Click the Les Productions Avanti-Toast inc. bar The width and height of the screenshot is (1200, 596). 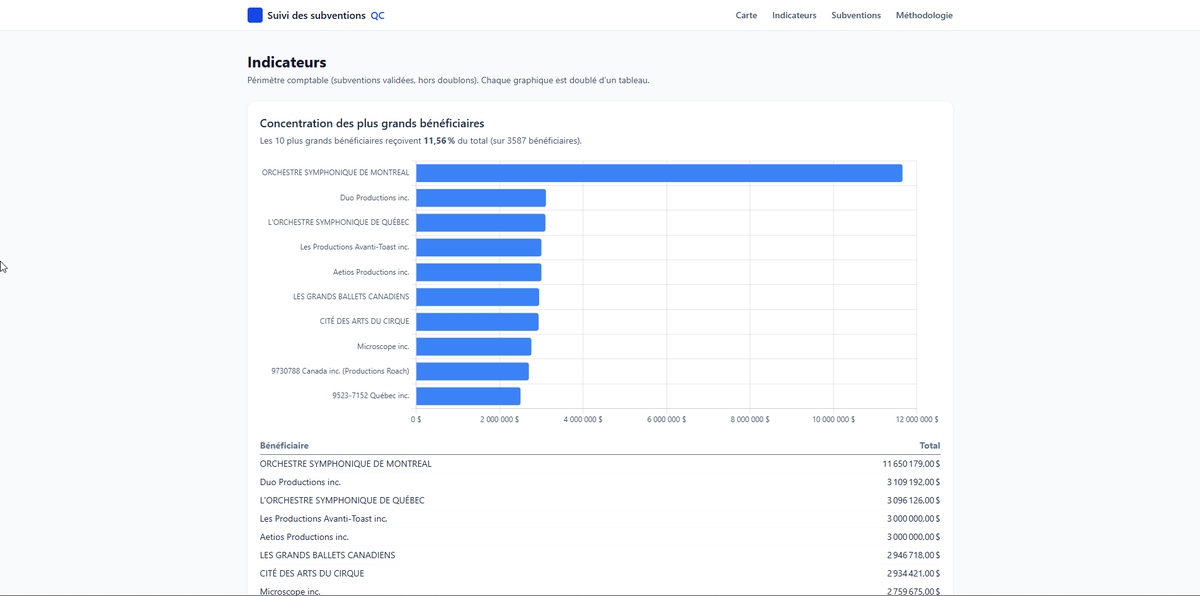pyautogui.click(x=479, y=247)
